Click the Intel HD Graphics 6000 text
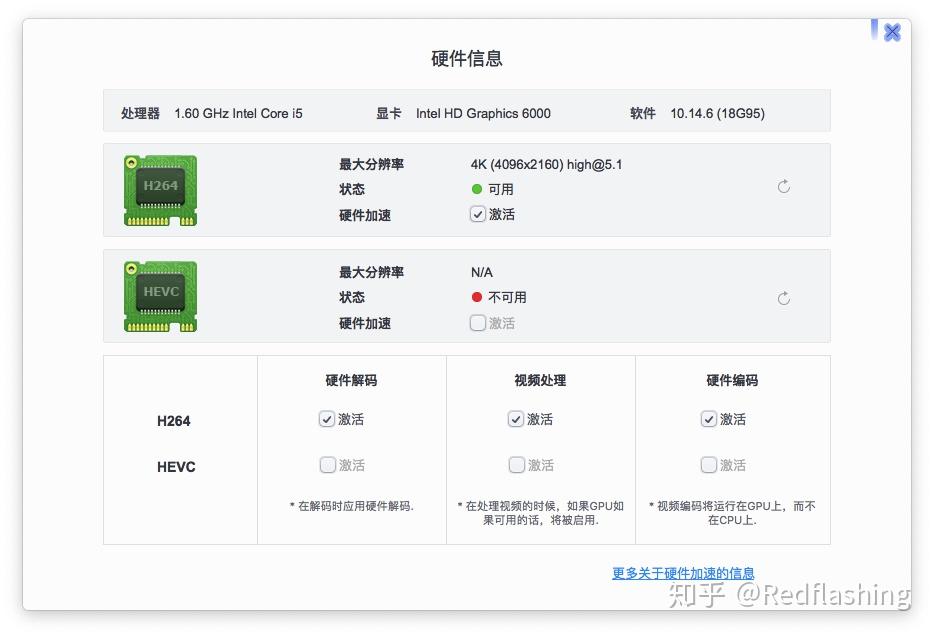The height and width of the screenshot is (637, 934). click(x=483, y=113)
